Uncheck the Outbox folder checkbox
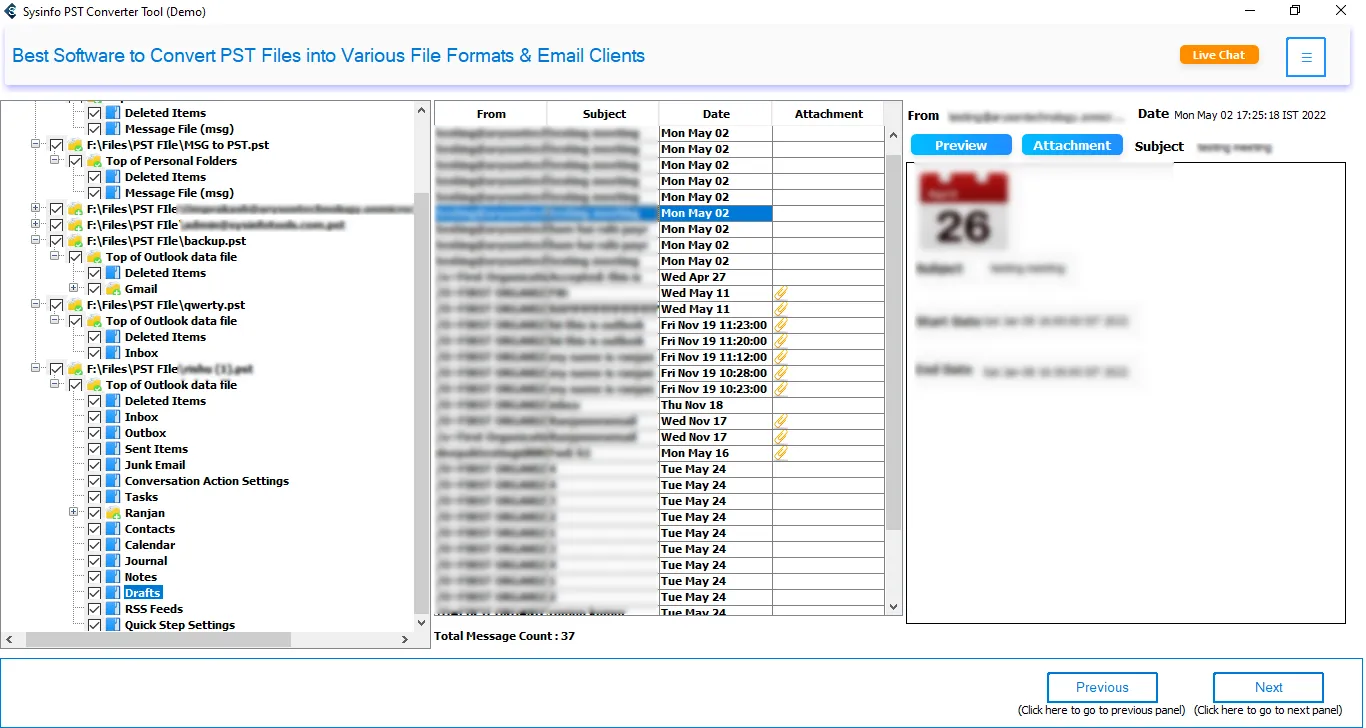This screenshot has width=1366, height=728. click(94, 433)
